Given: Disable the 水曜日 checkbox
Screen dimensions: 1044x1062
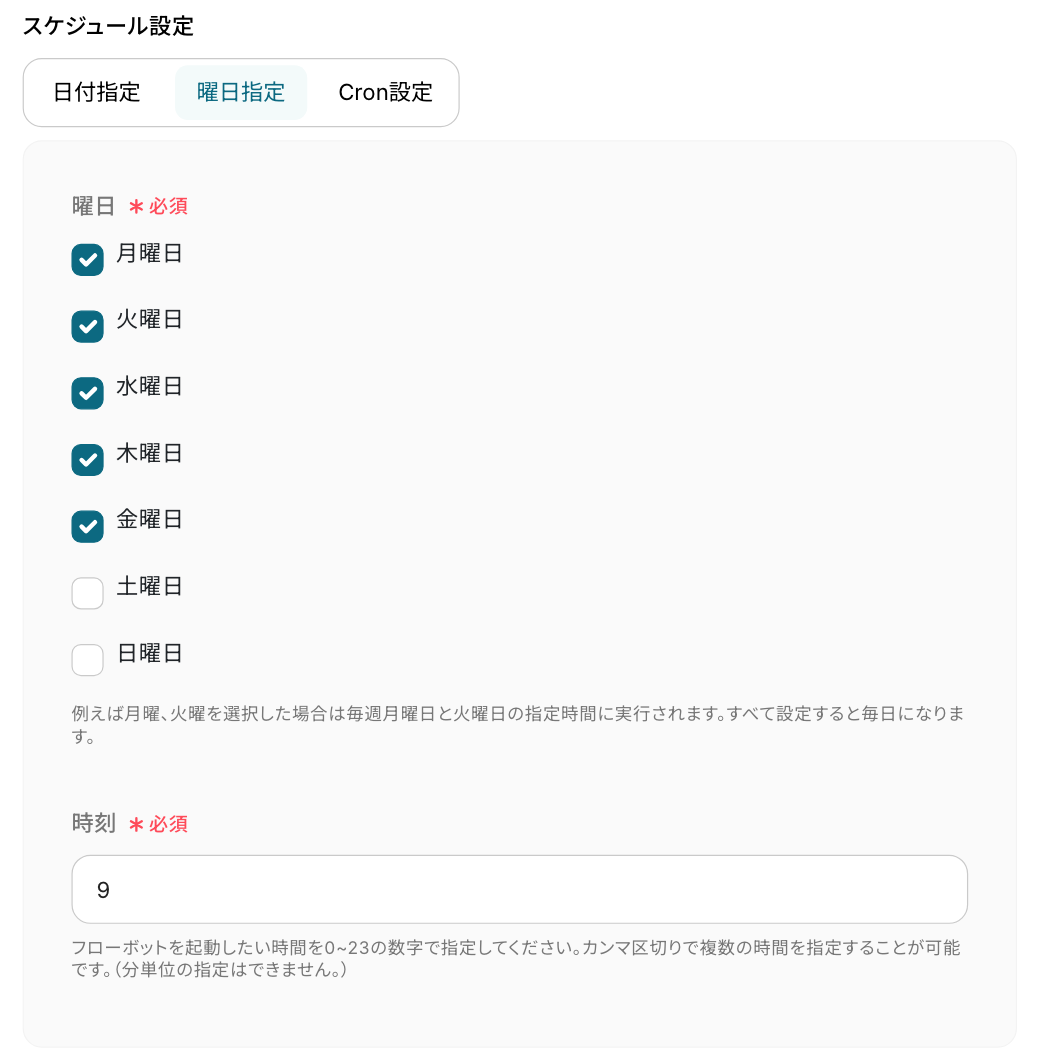Looking at the screenshot, I should pyautogui.click(x=87, y=394).
